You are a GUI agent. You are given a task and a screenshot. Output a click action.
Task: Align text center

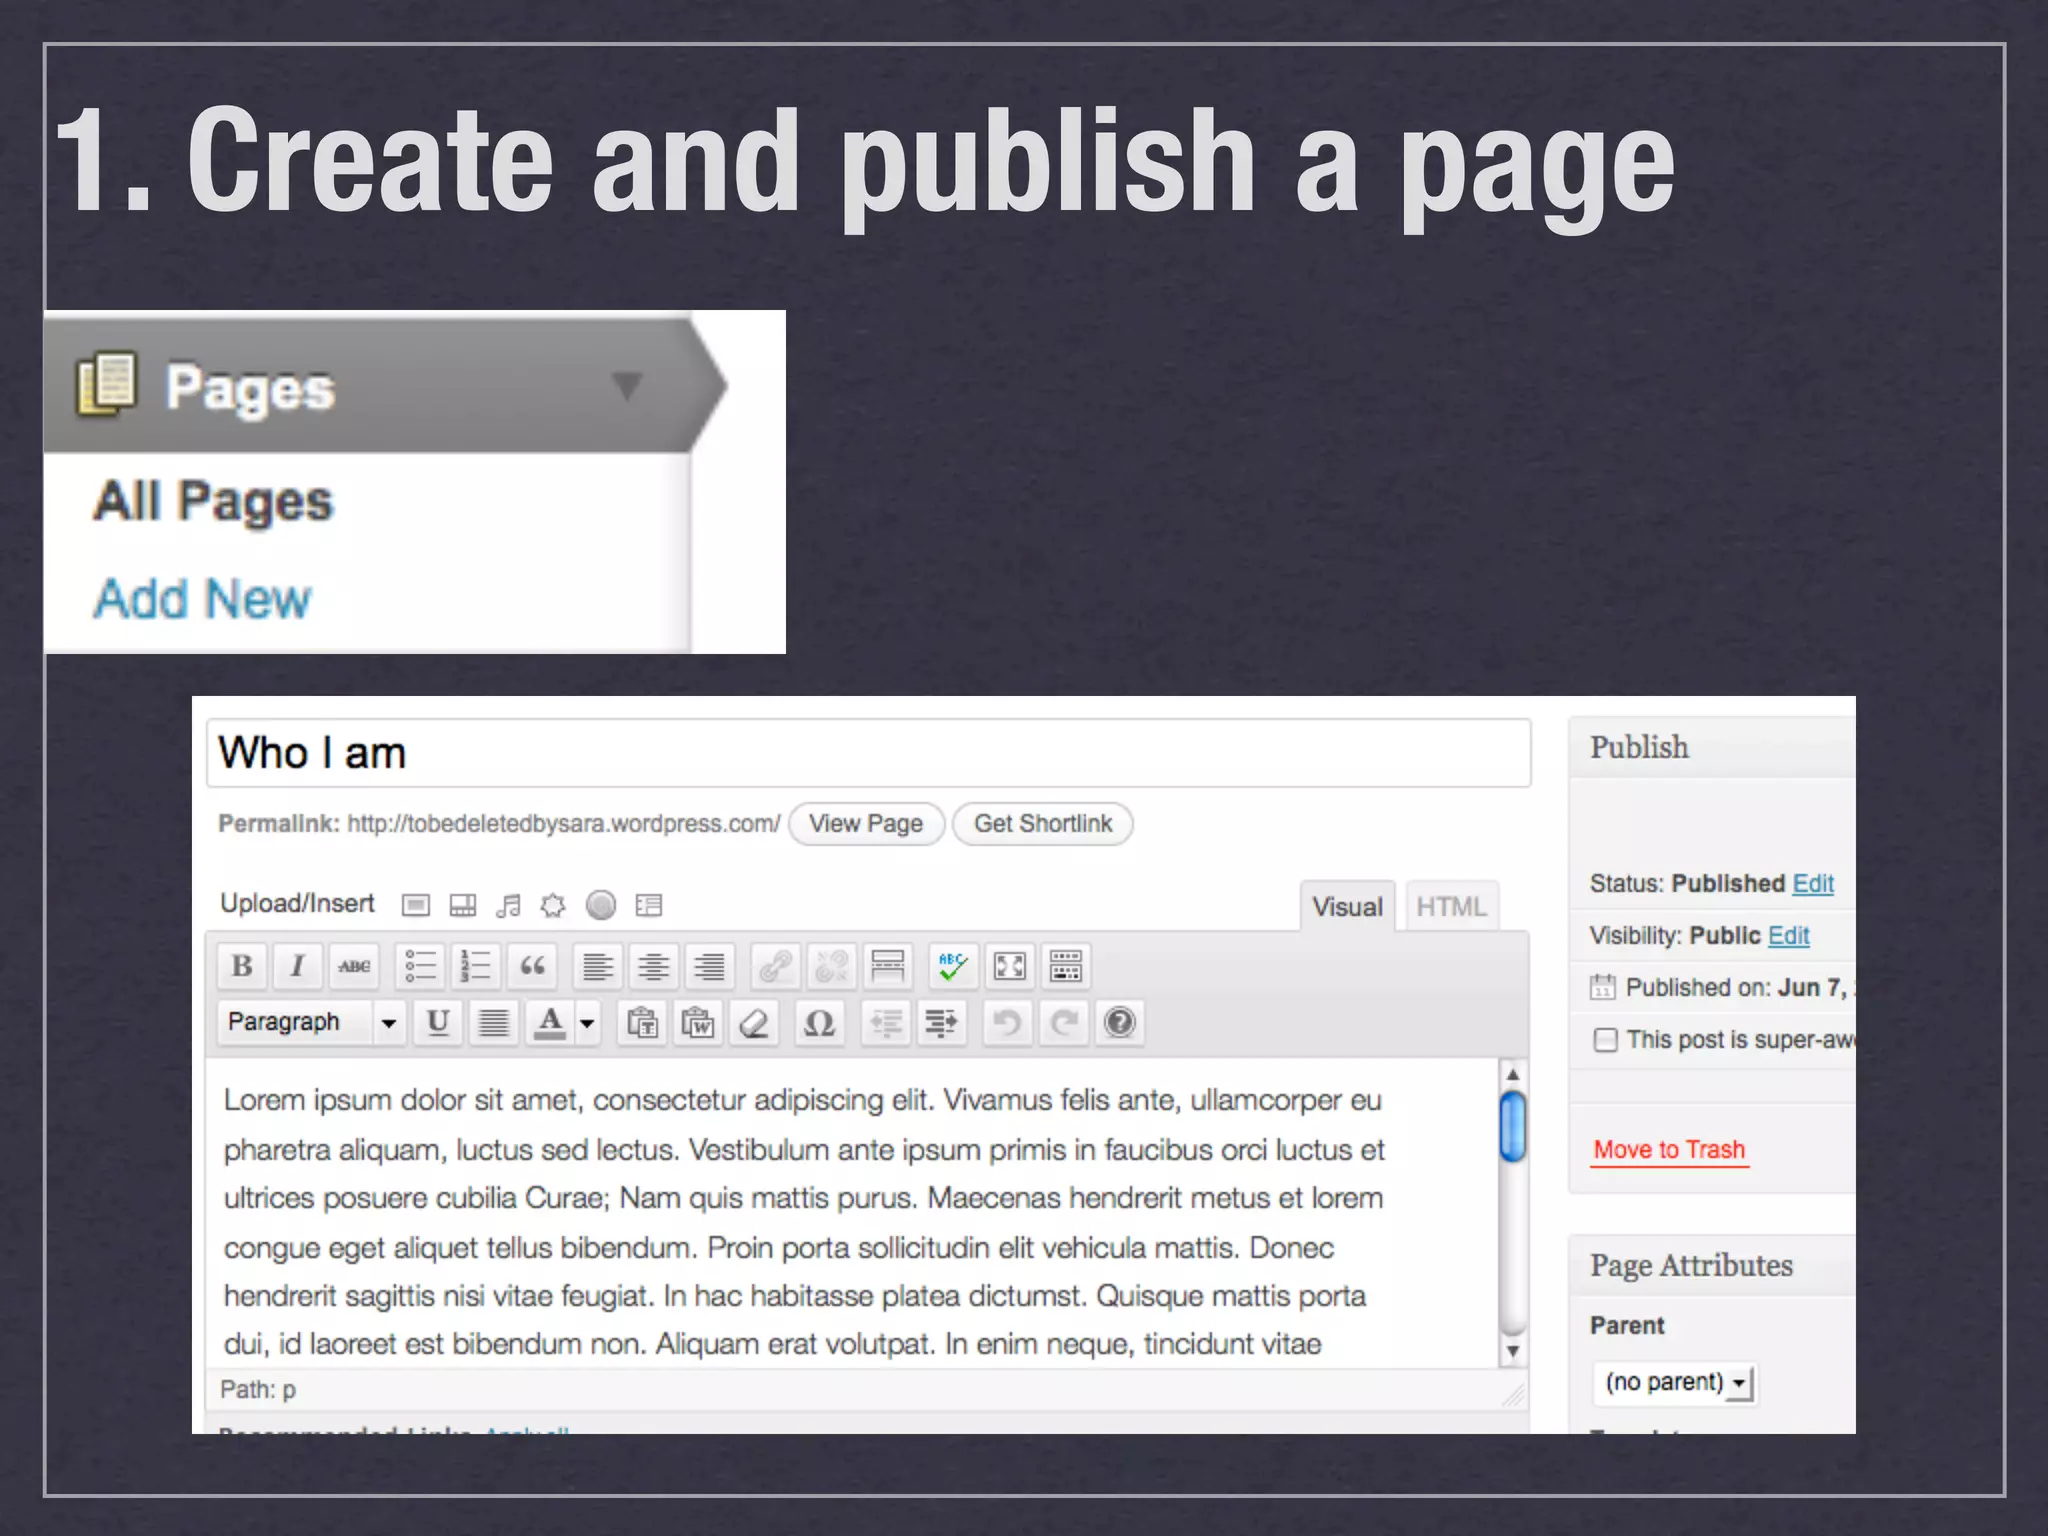(x=654, y=966)
